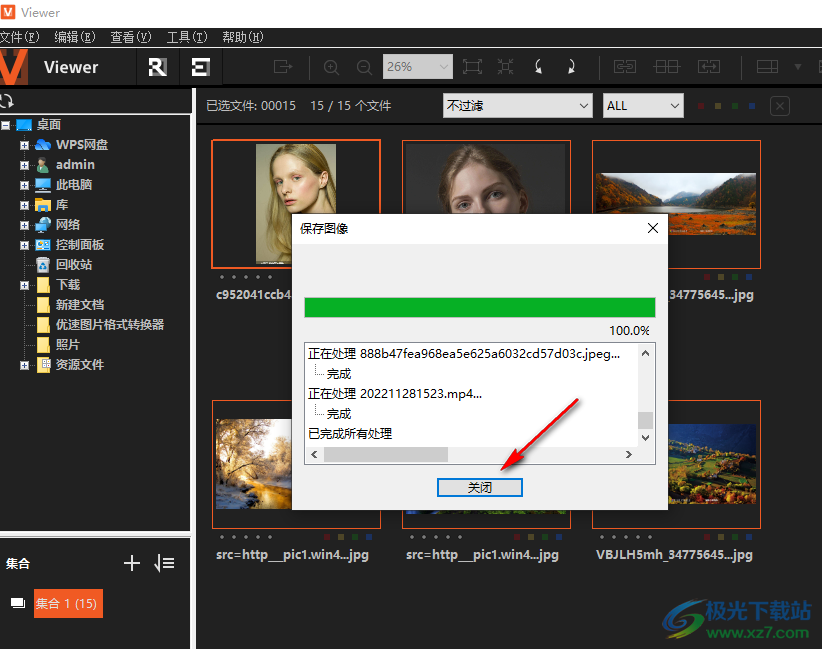The height and width of the screenshot is (649, 822).
Task: Click the collection monitor icon beside 集合 1
Action: tap(18, 603)
